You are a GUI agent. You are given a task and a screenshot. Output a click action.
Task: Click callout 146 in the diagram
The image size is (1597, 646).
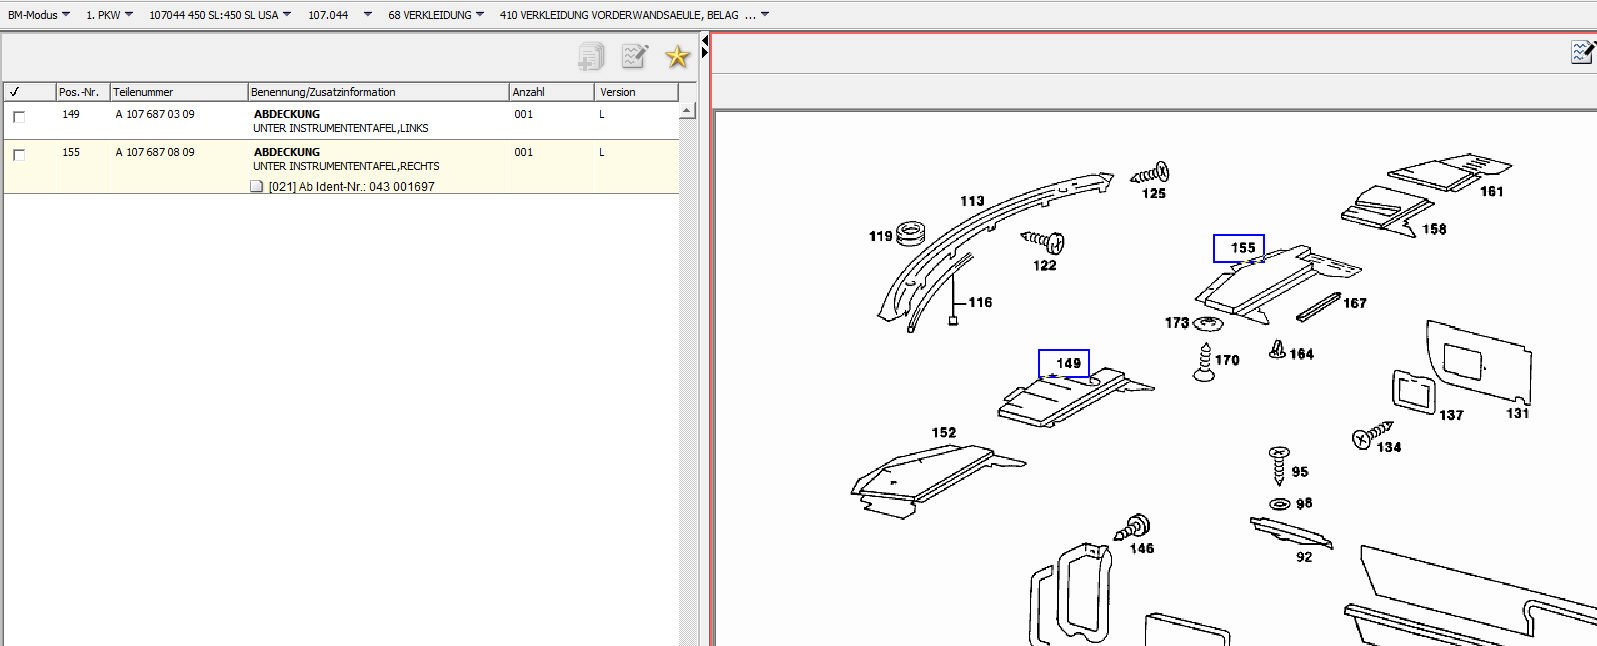(1142, 548)
